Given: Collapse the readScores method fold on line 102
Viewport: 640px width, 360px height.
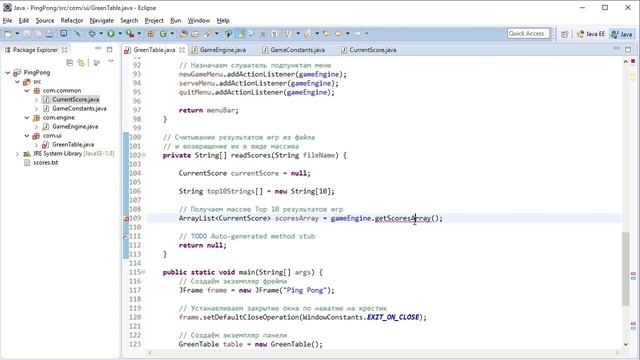Looking at the screenshot, I should (144, 155).
